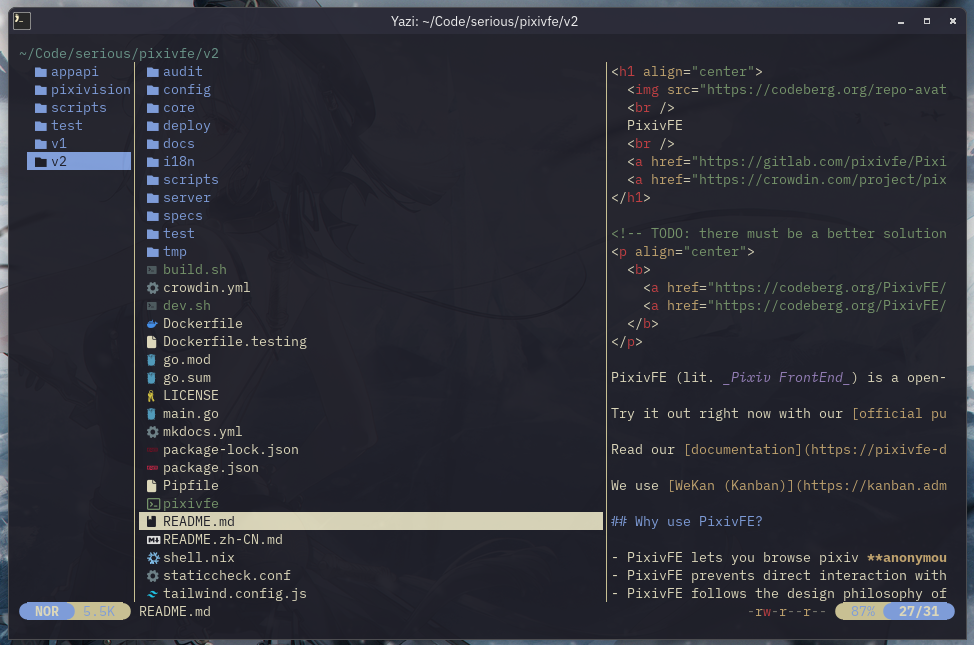Click the TODO comment line in preview
The width and height of the screenshot is (974, 645).
pos(779,234)
